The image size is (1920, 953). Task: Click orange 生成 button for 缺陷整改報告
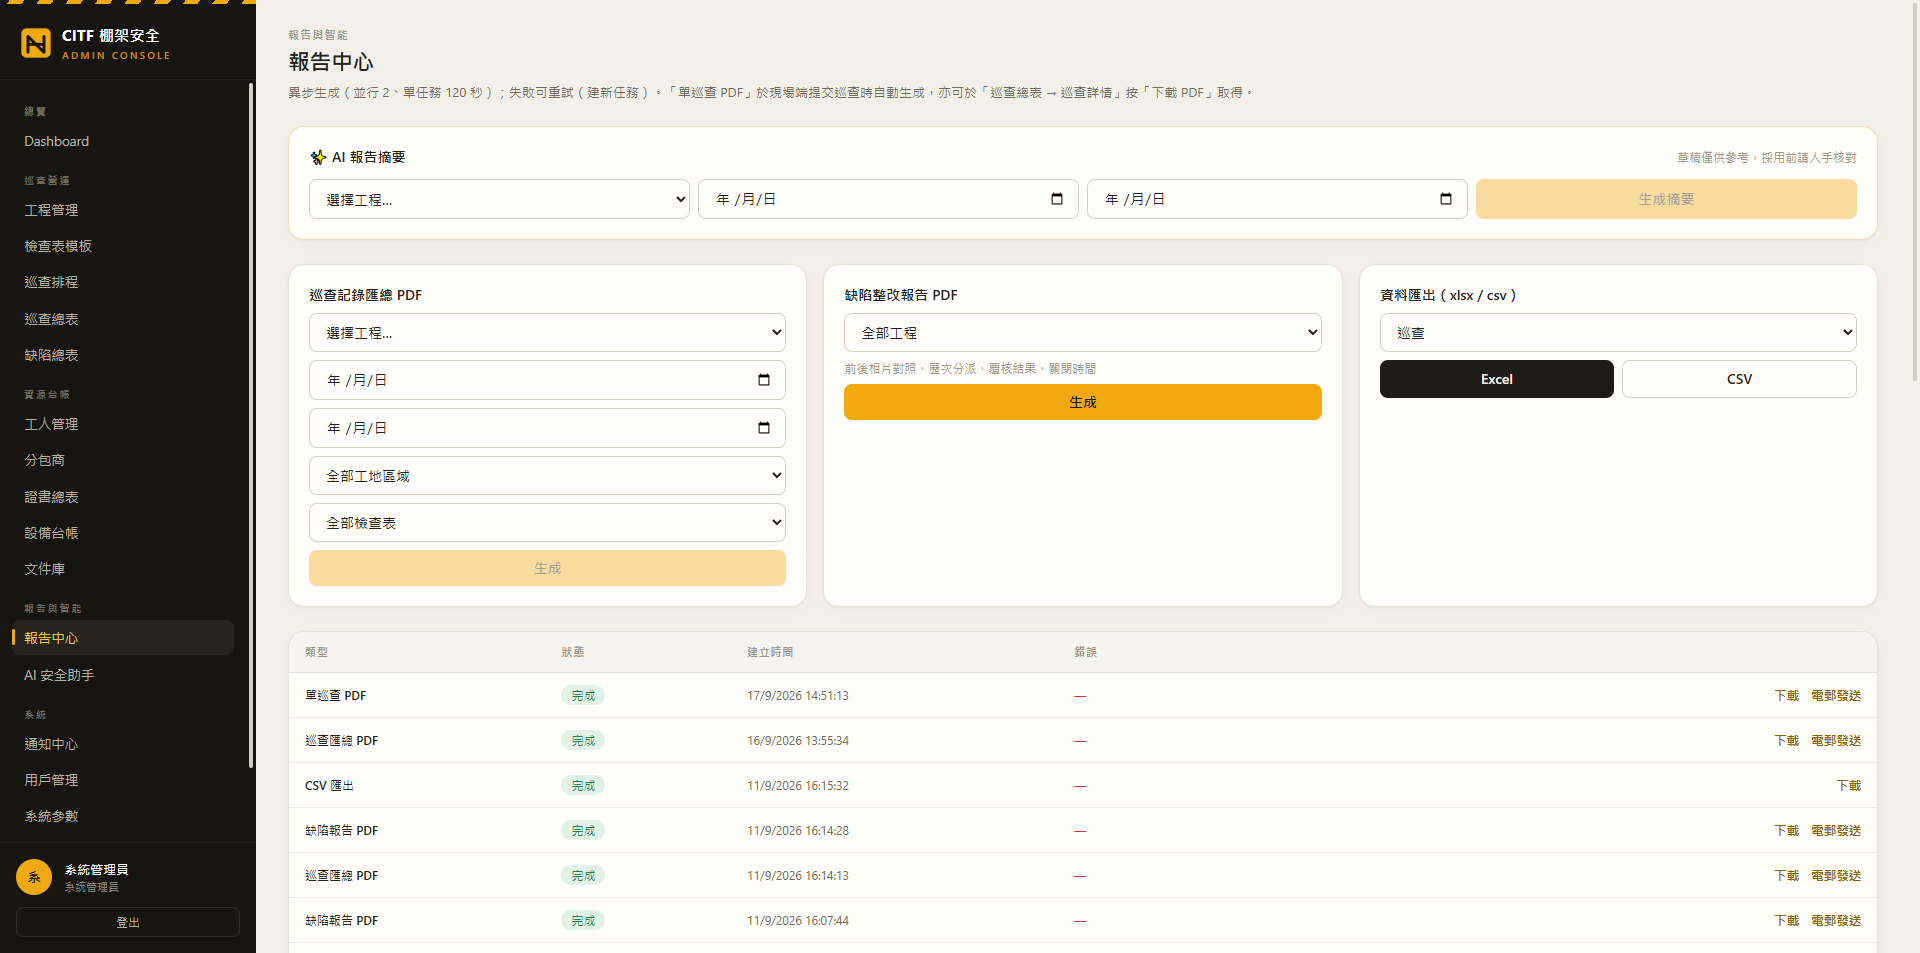(1083, 402)
